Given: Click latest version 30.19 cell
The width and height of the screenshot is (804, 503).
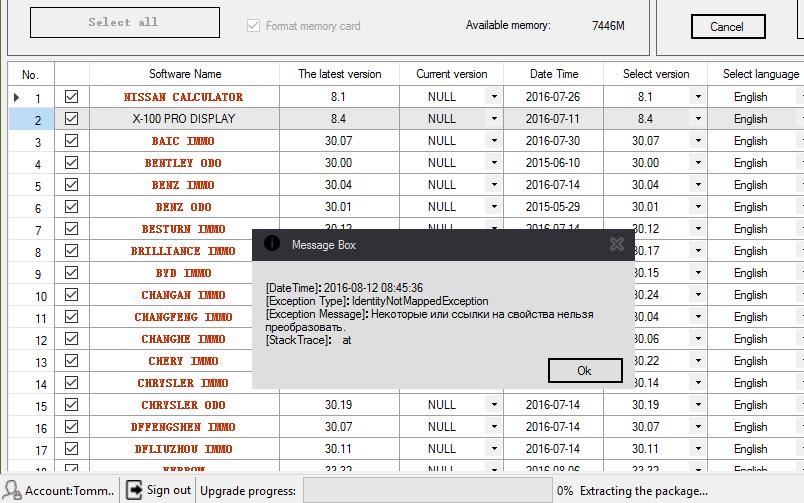Looking at the screenshot, I should [x=338, y=405].
